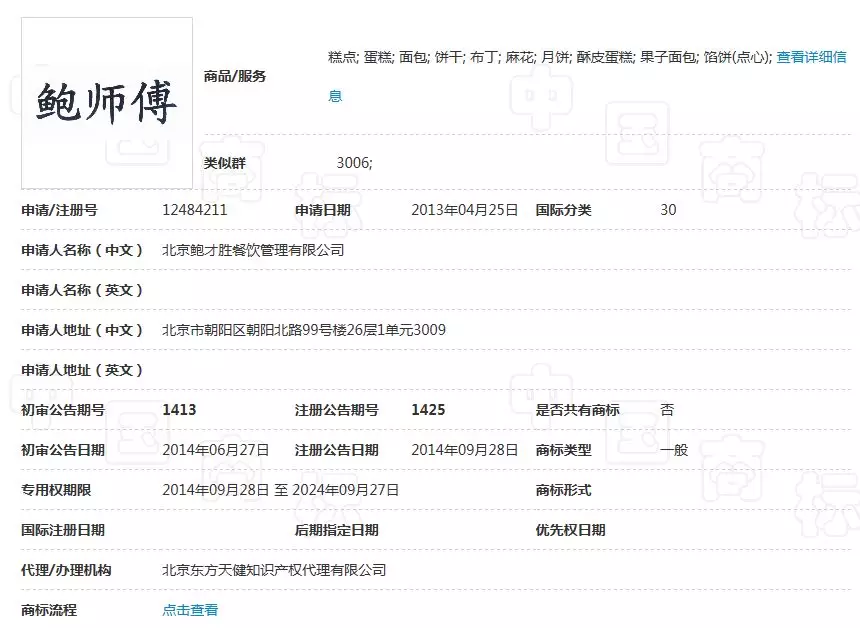The height and width of the screenshot is (628, 860).
Task: Click the registration announcement issue 1425
Action: [x=428, y=410]
